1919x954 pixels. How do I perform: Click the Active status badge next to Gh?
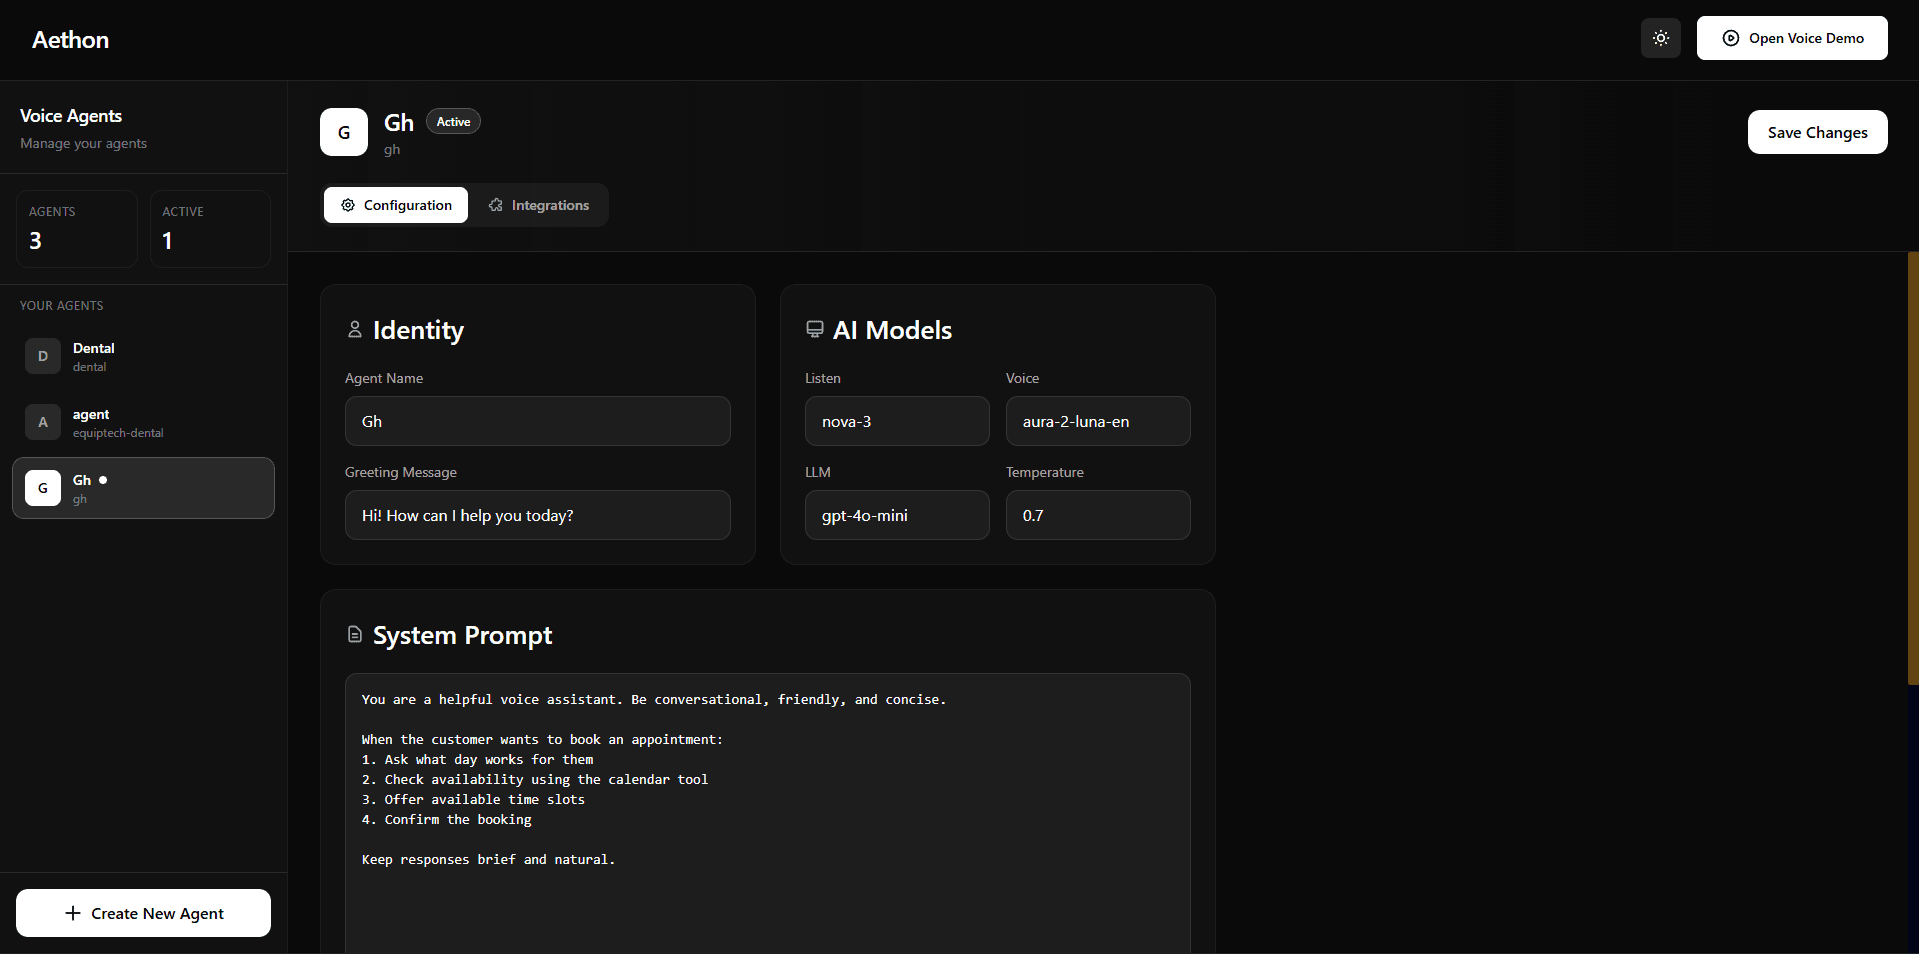(x=452, y=121)
